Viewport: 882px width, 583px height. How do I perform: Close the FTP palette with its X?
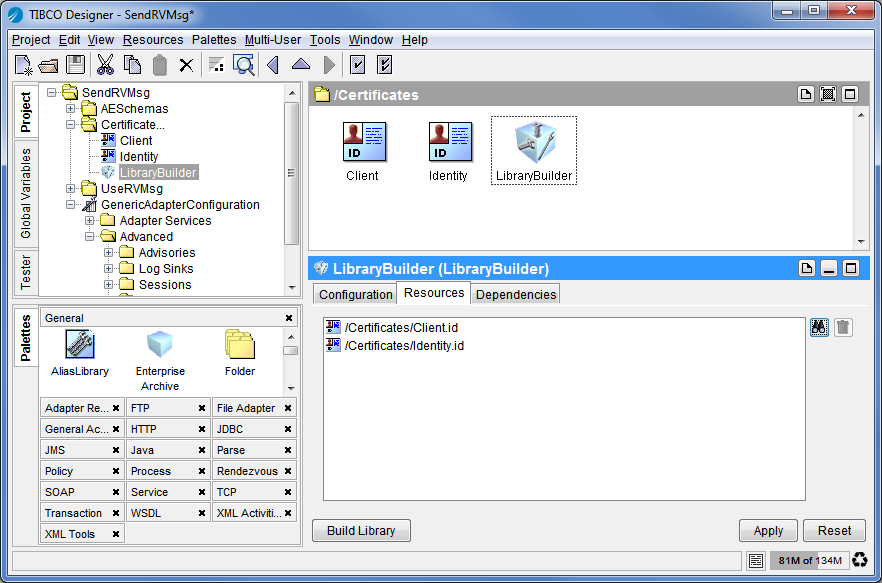pyautogui.click(x=201, y=408)
